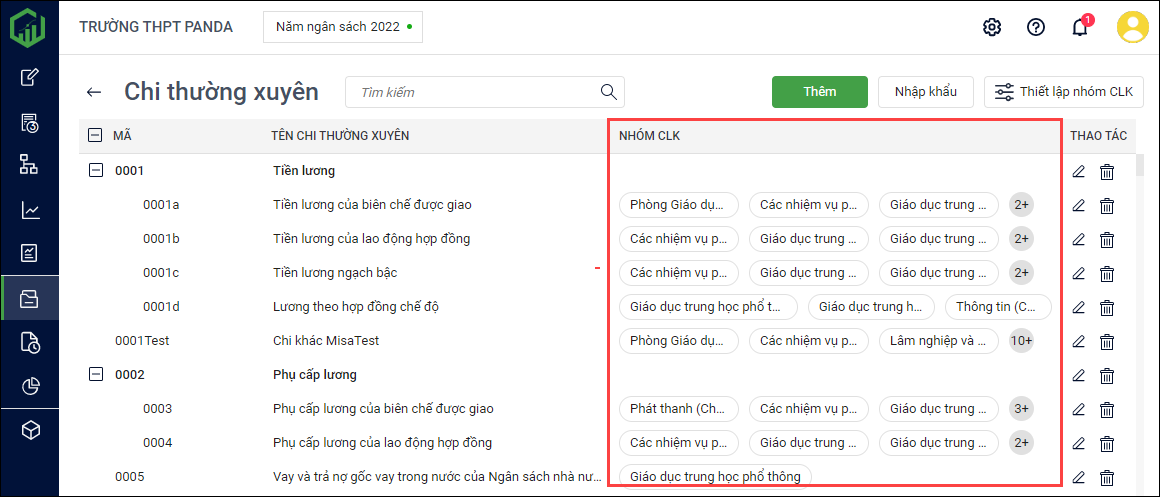
Task: Open the organization tree sidebar icon
Action: [x=30, y=165]
